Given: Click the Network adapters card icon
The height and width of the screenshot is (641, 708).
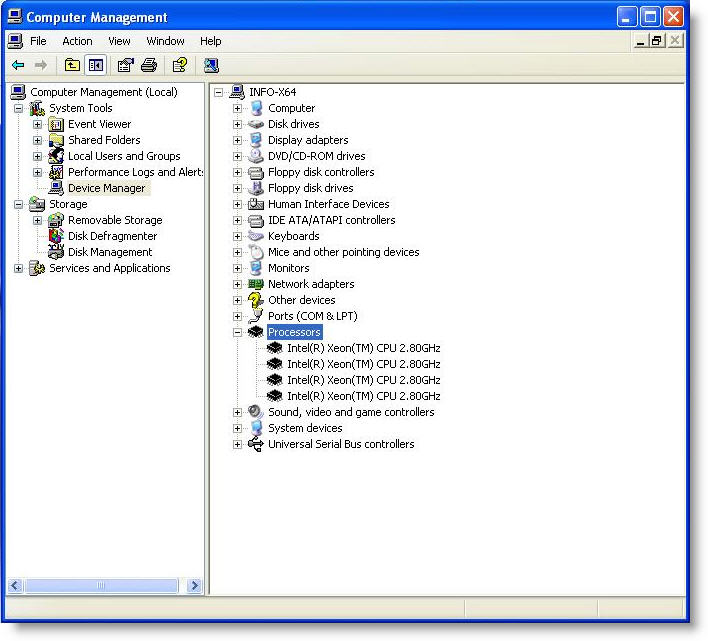Looking at the screenshot, I should click(x=256, y=284).
